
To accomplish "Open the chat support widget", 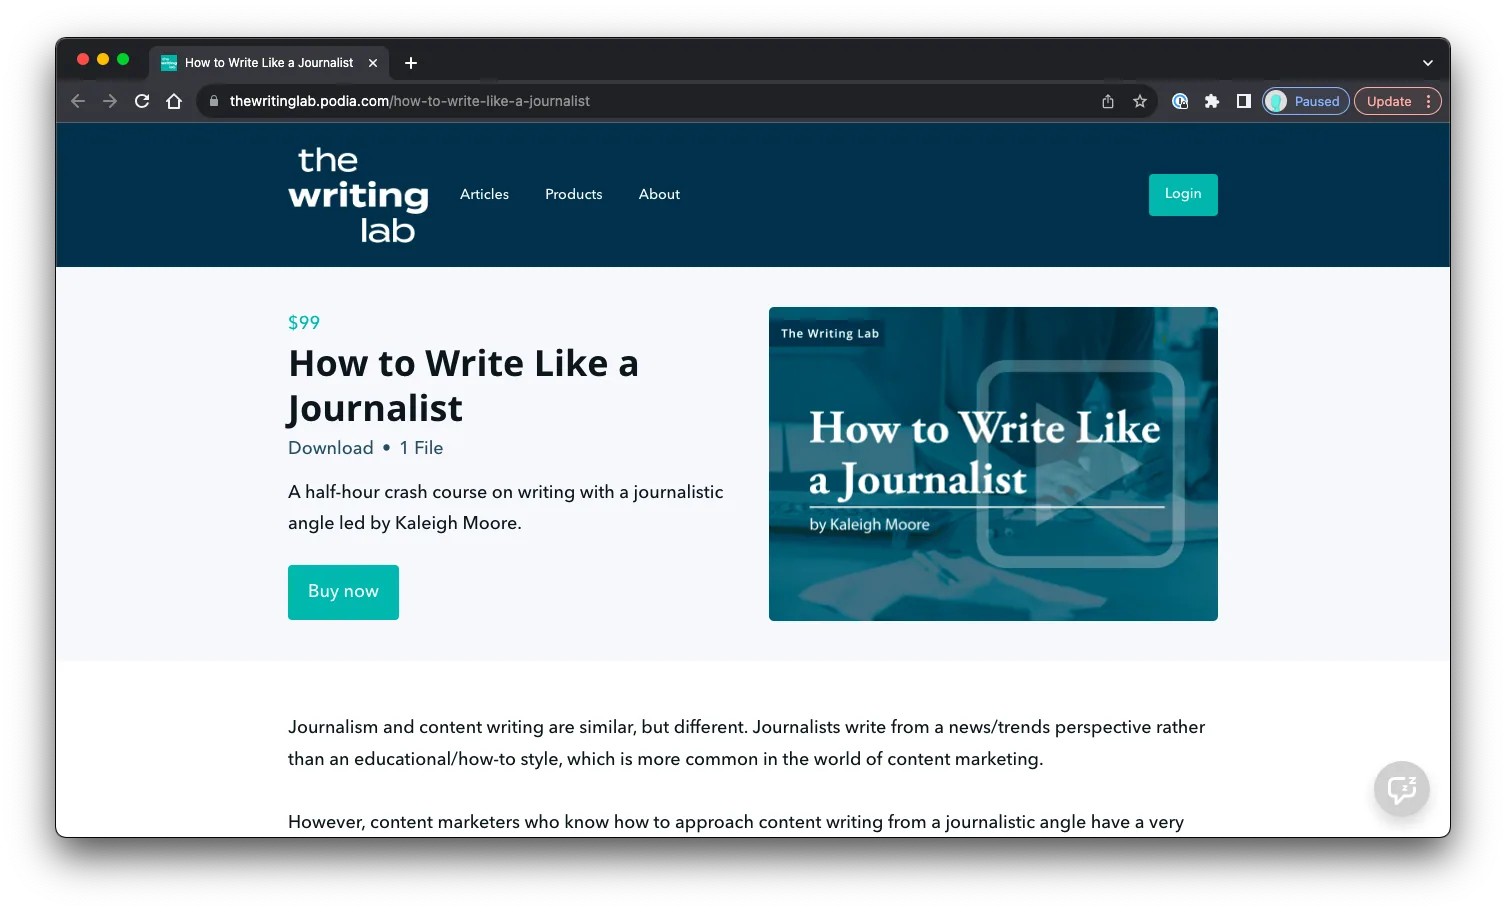I will point(1402,790).
